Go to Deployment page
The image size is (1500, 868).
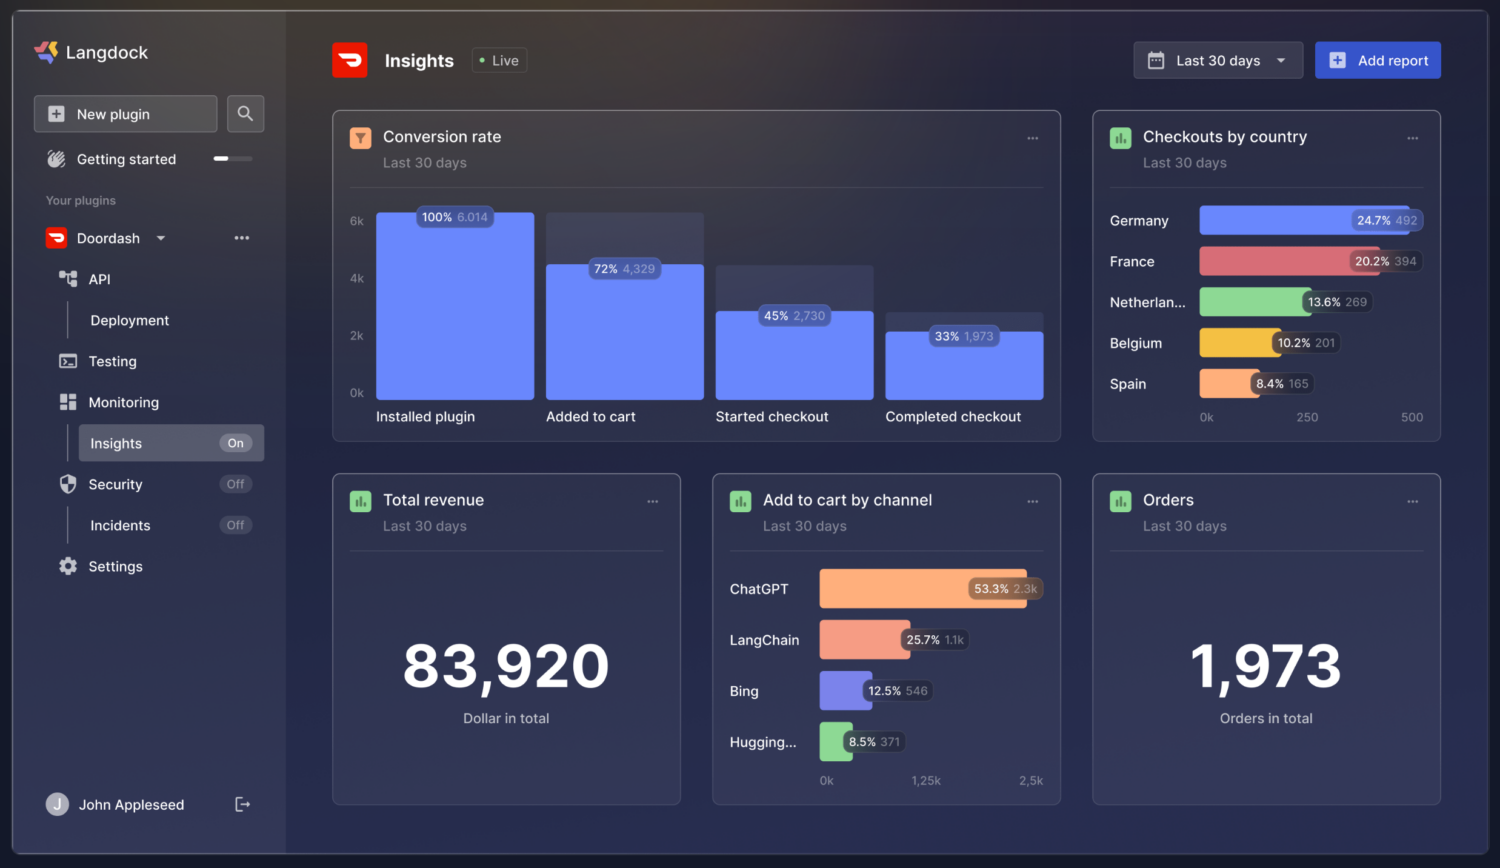[130, 320]
